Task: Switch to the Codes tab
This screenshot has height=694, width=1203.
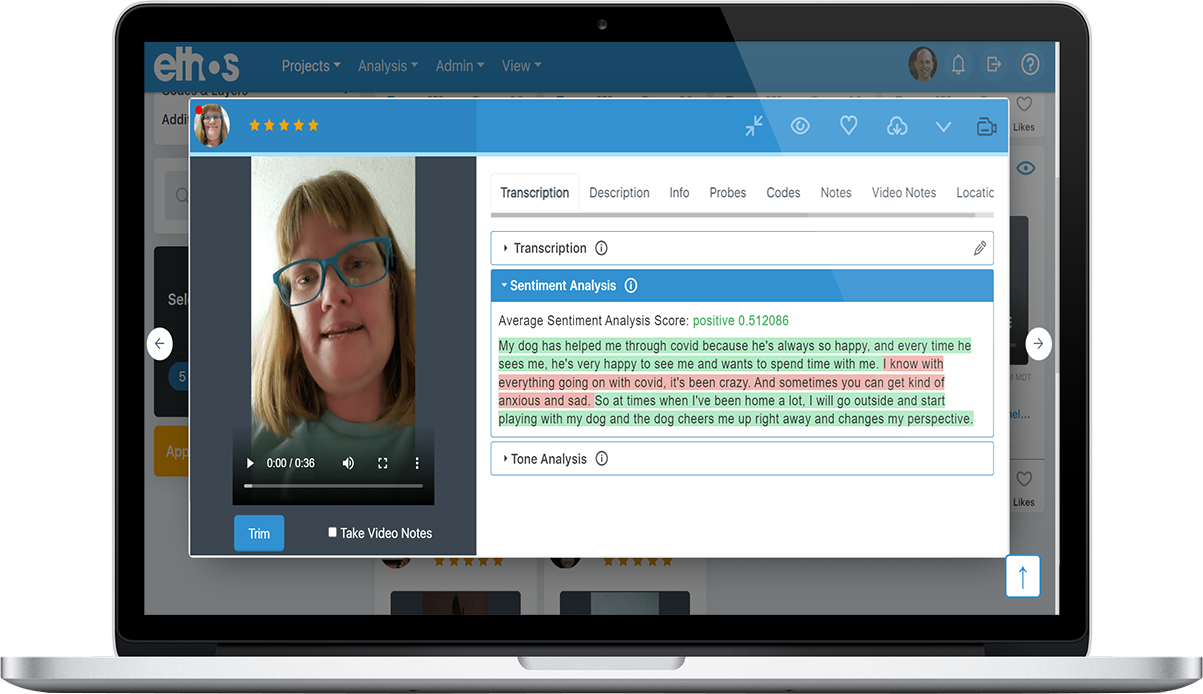Action: tap(783, 192)
